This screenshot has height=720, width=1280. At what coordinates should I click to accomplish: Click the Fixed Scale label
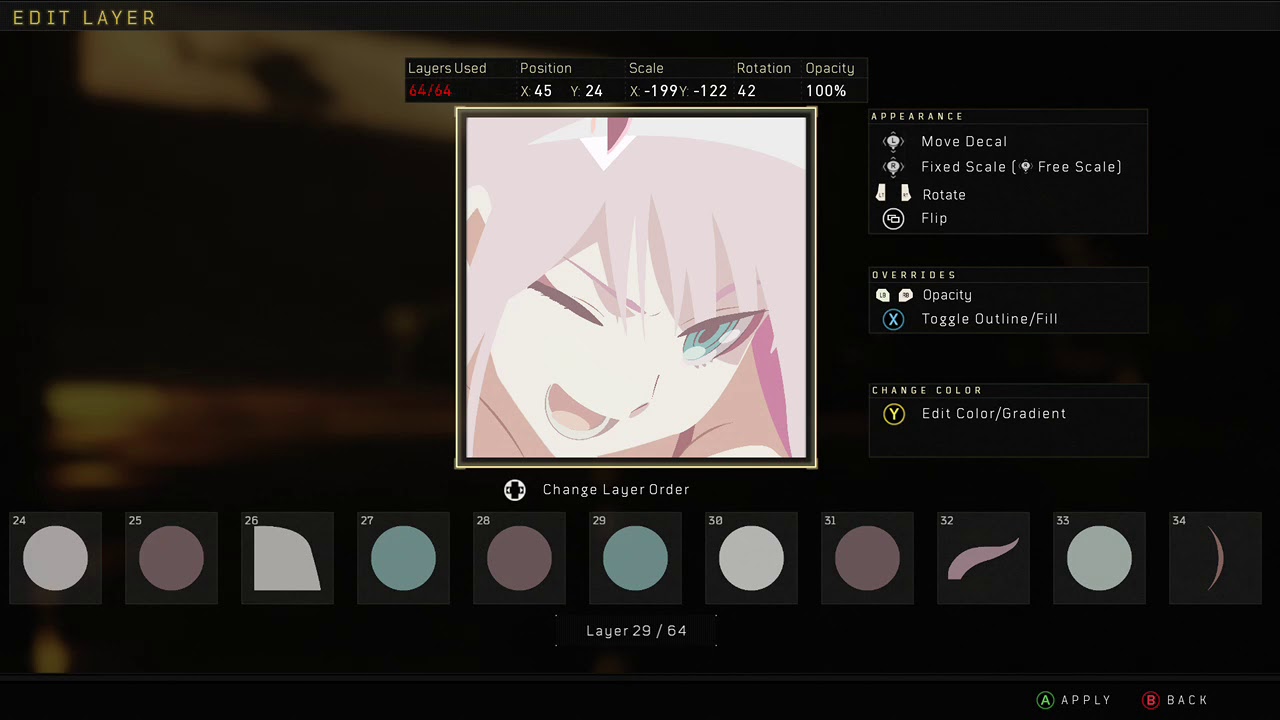(x=963, y=167)
